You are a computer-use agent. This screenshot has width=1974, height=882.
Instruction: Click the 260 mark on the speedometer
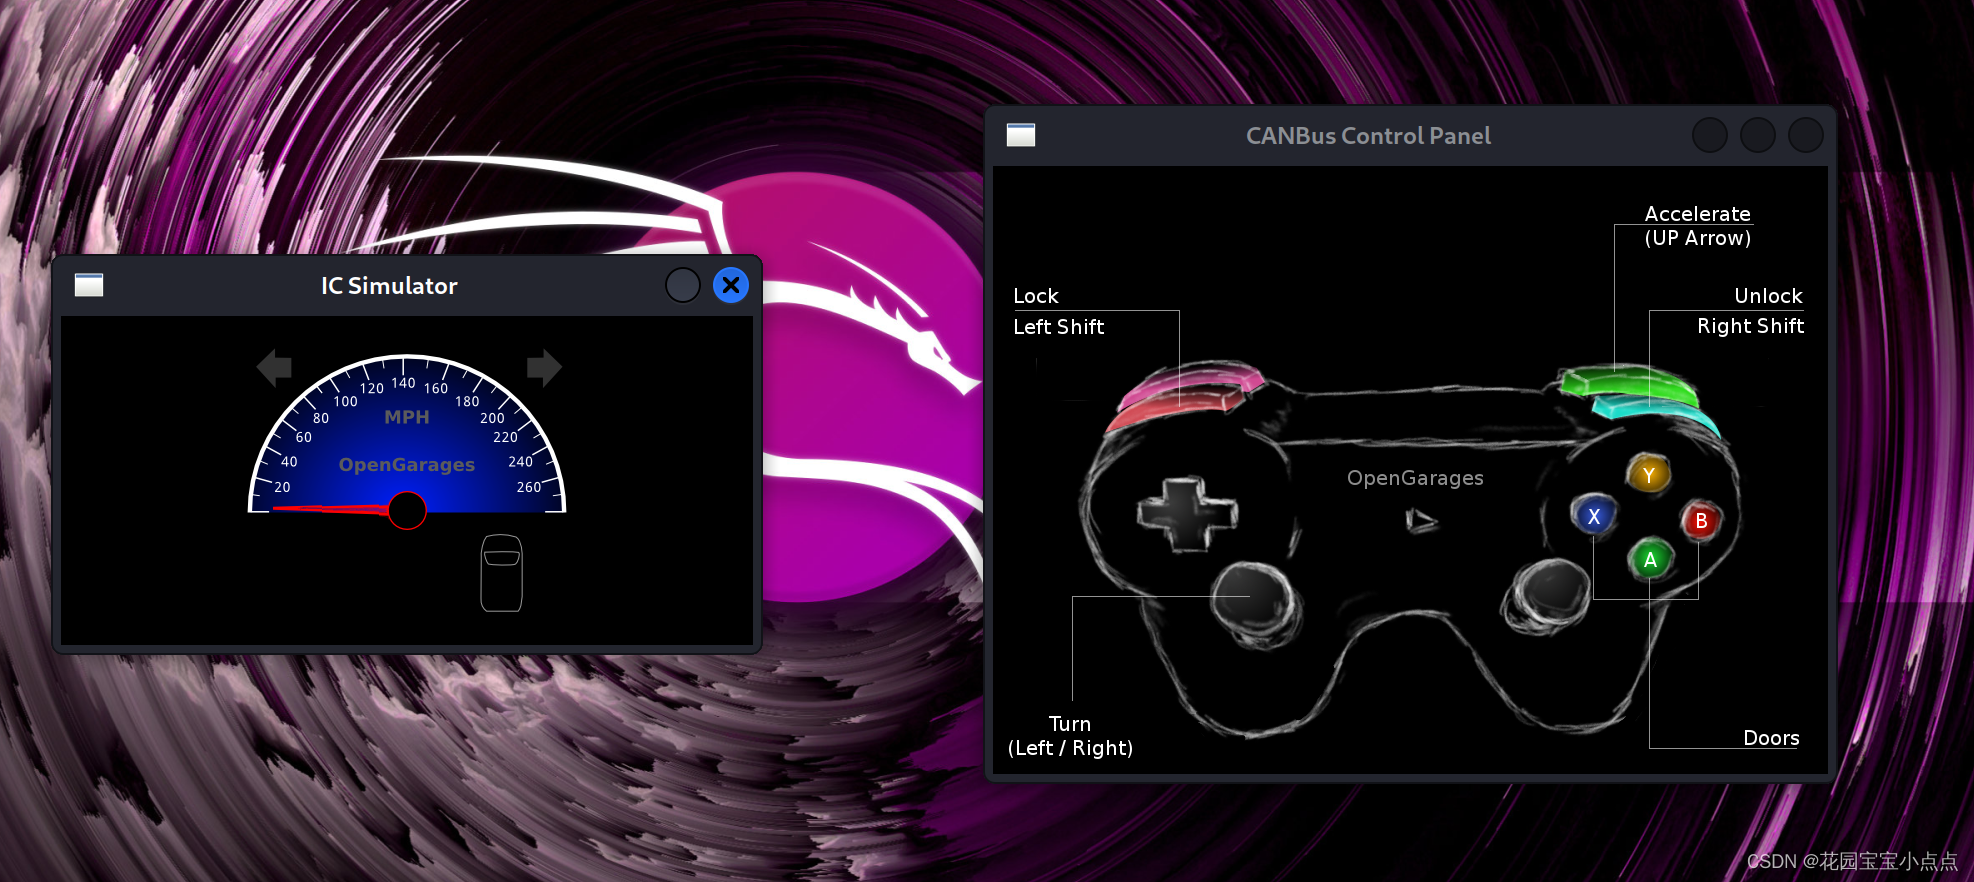tap(529, 487)
